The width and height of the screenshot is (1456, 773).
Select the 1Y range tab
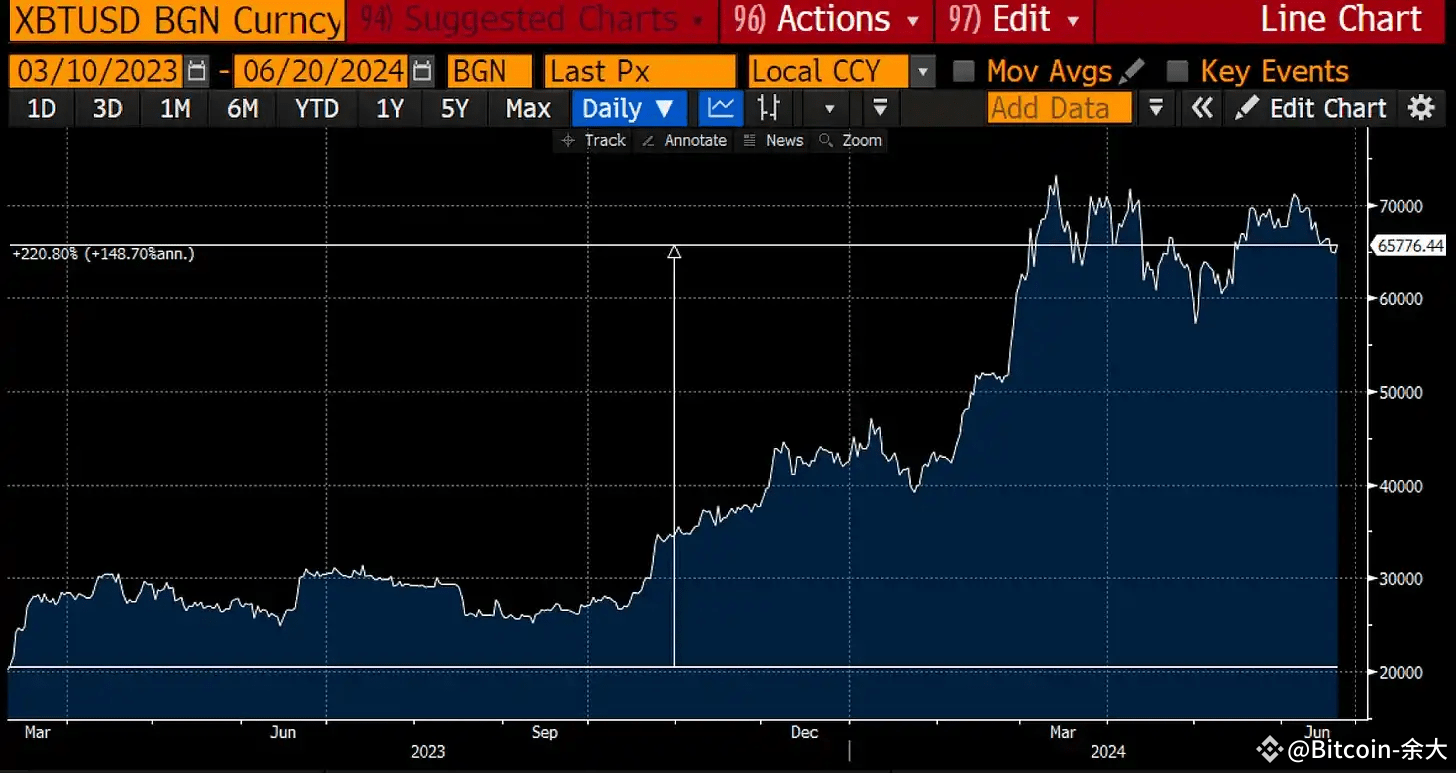389,108
